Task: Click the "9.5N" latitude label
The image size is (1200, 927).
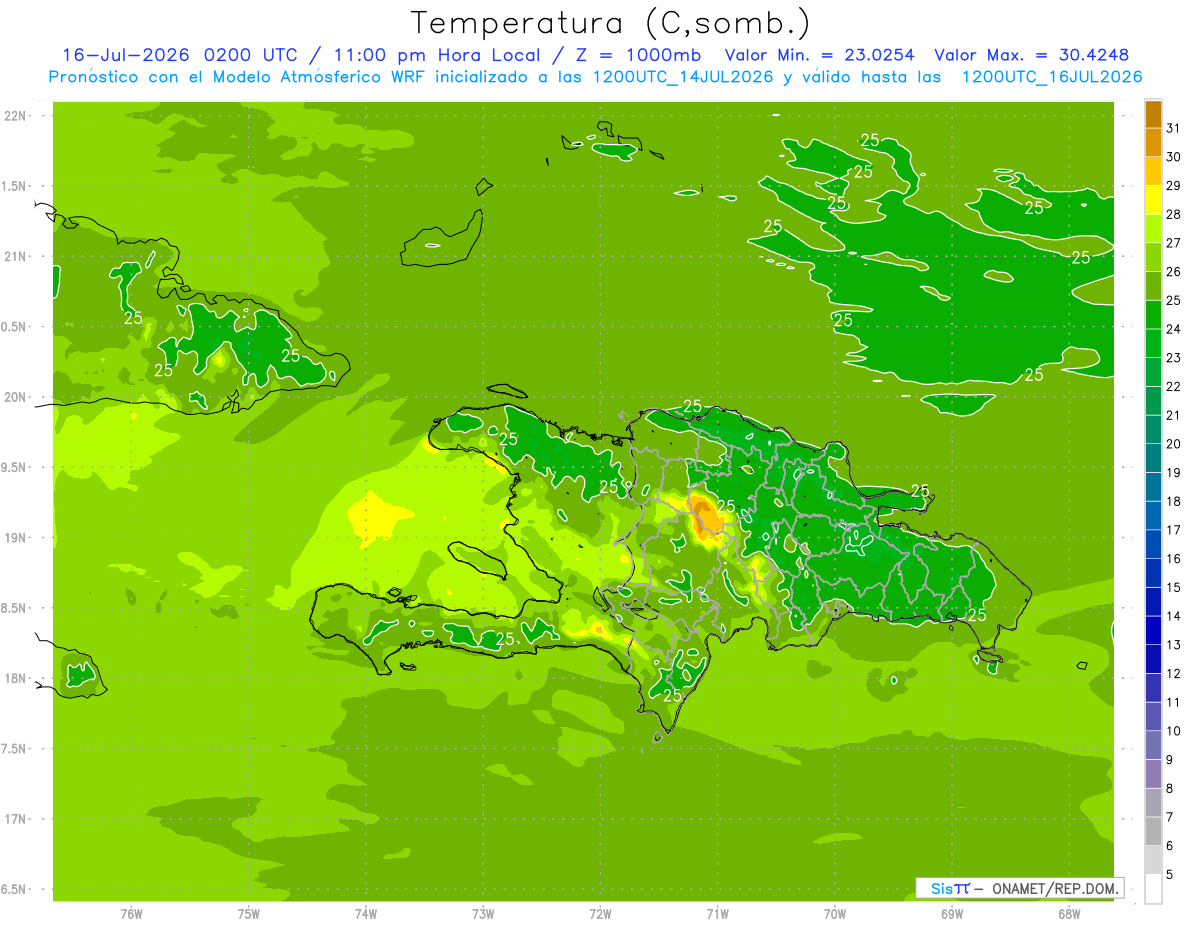Action: (x=16, y=468)
